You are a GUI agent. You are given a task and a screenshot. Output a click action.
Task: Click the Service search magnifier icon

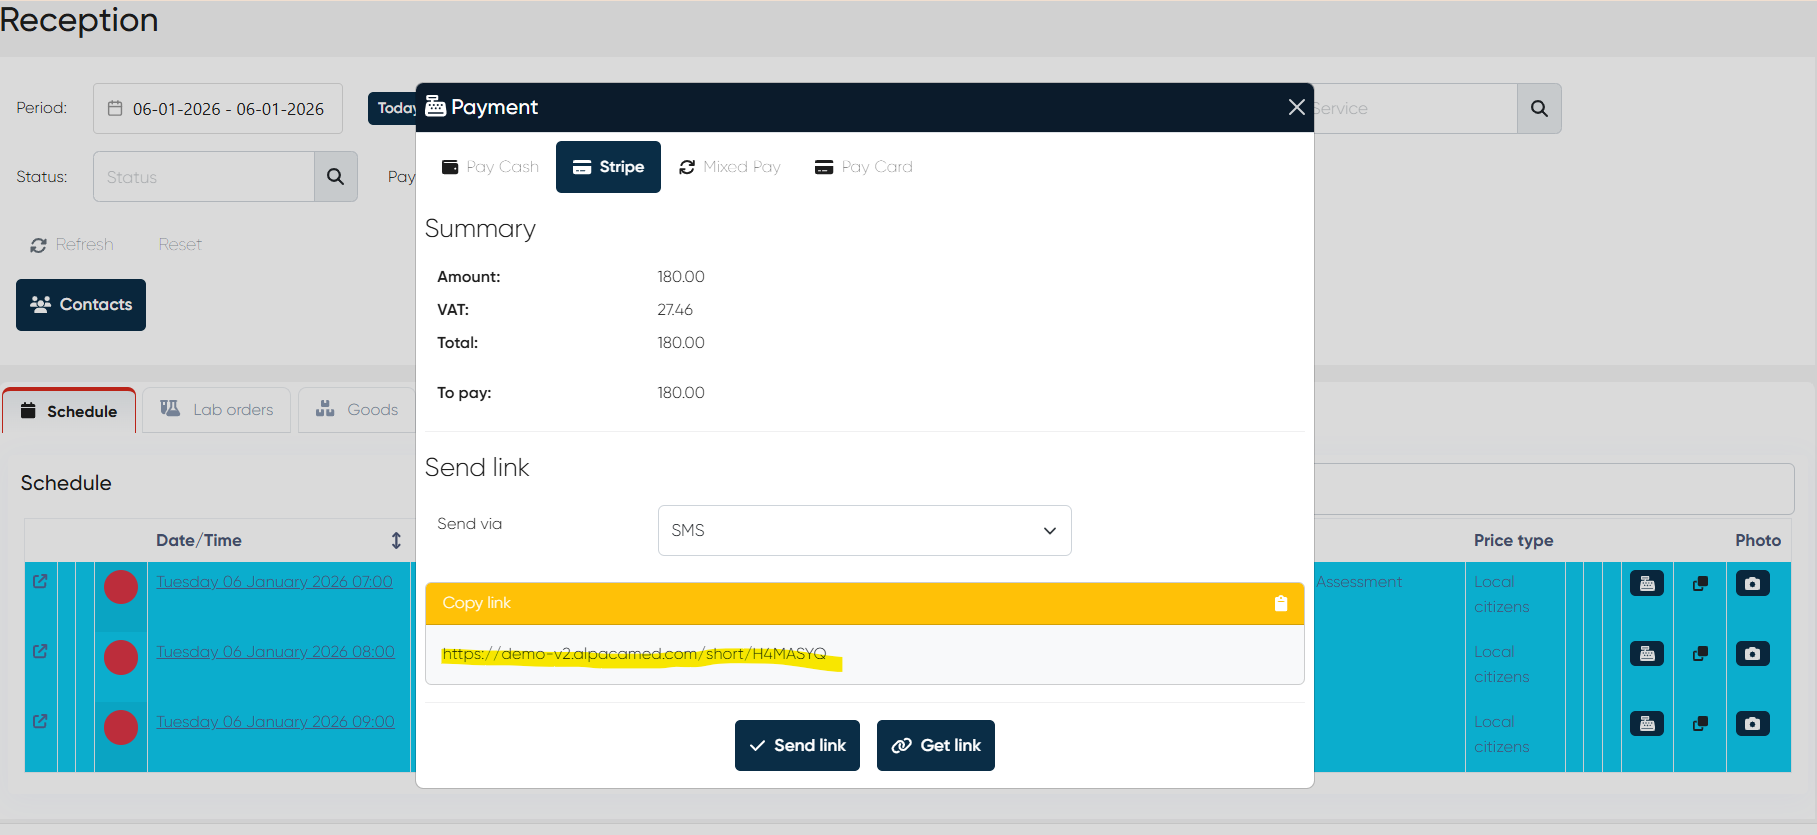tap(1538, 108)
